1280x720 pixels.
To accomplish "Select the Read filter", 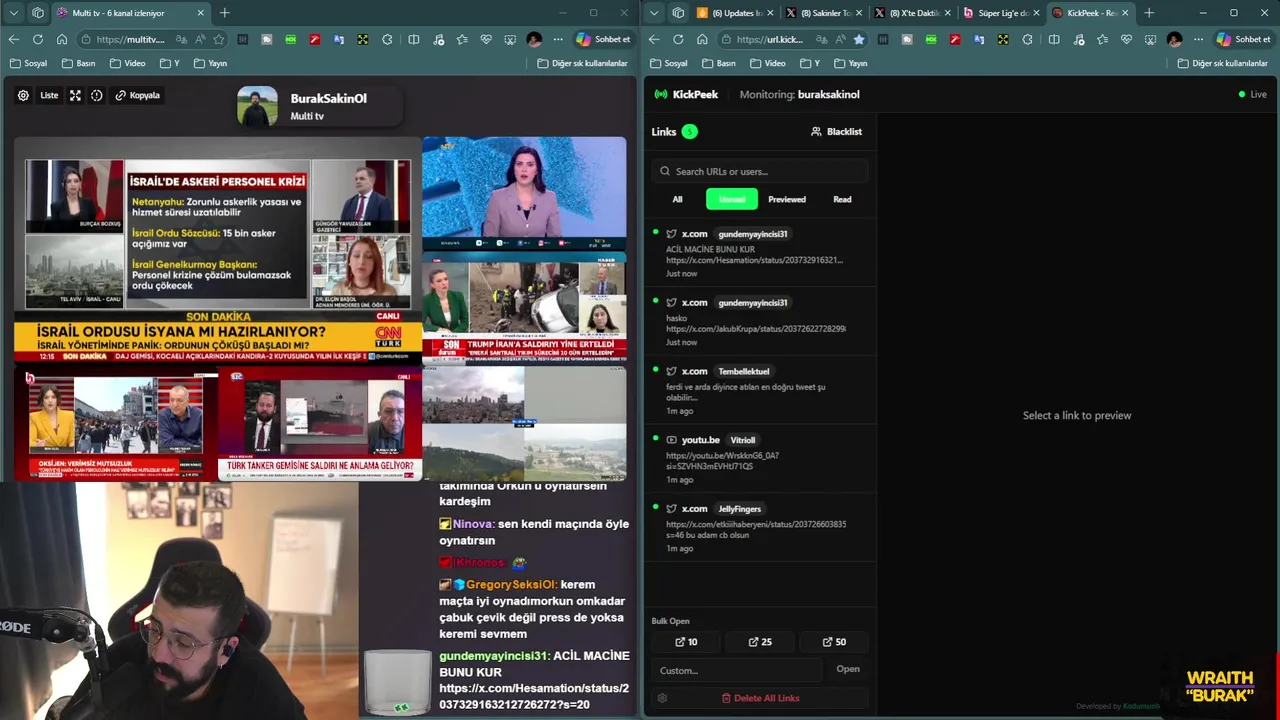I will 842,199.
